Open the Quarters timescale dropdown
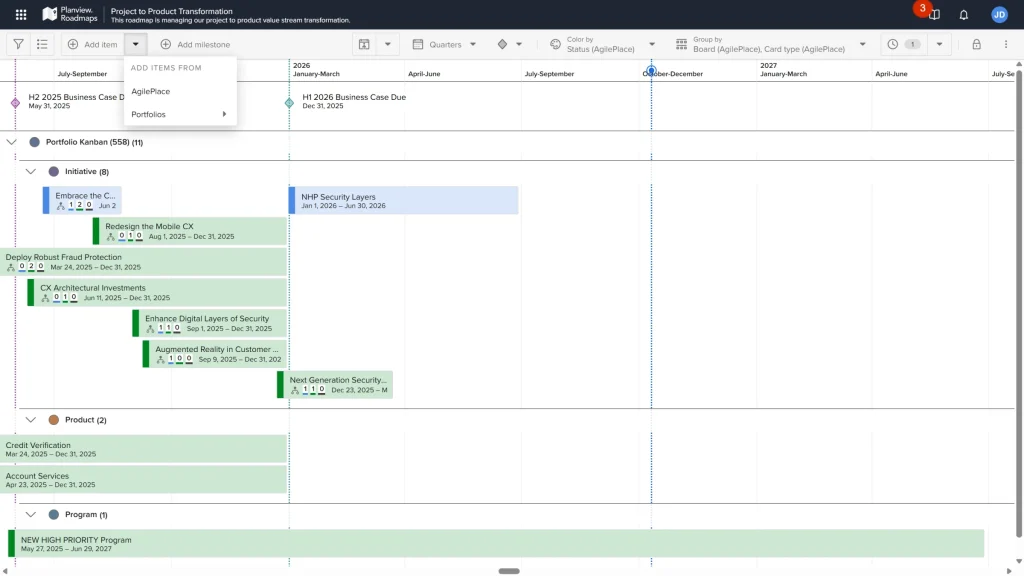Viewport: 1024px width, 576px height. (444, 44)
